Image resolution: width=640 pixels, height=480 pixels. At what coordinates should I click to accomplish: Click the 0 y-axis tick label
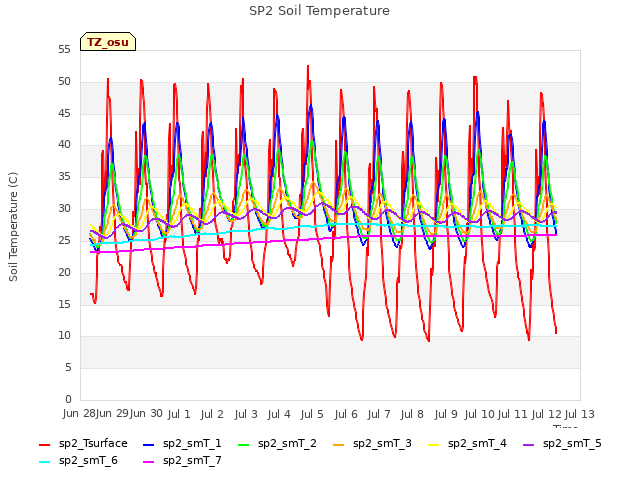pyautogui.click(x=68, y=399)
